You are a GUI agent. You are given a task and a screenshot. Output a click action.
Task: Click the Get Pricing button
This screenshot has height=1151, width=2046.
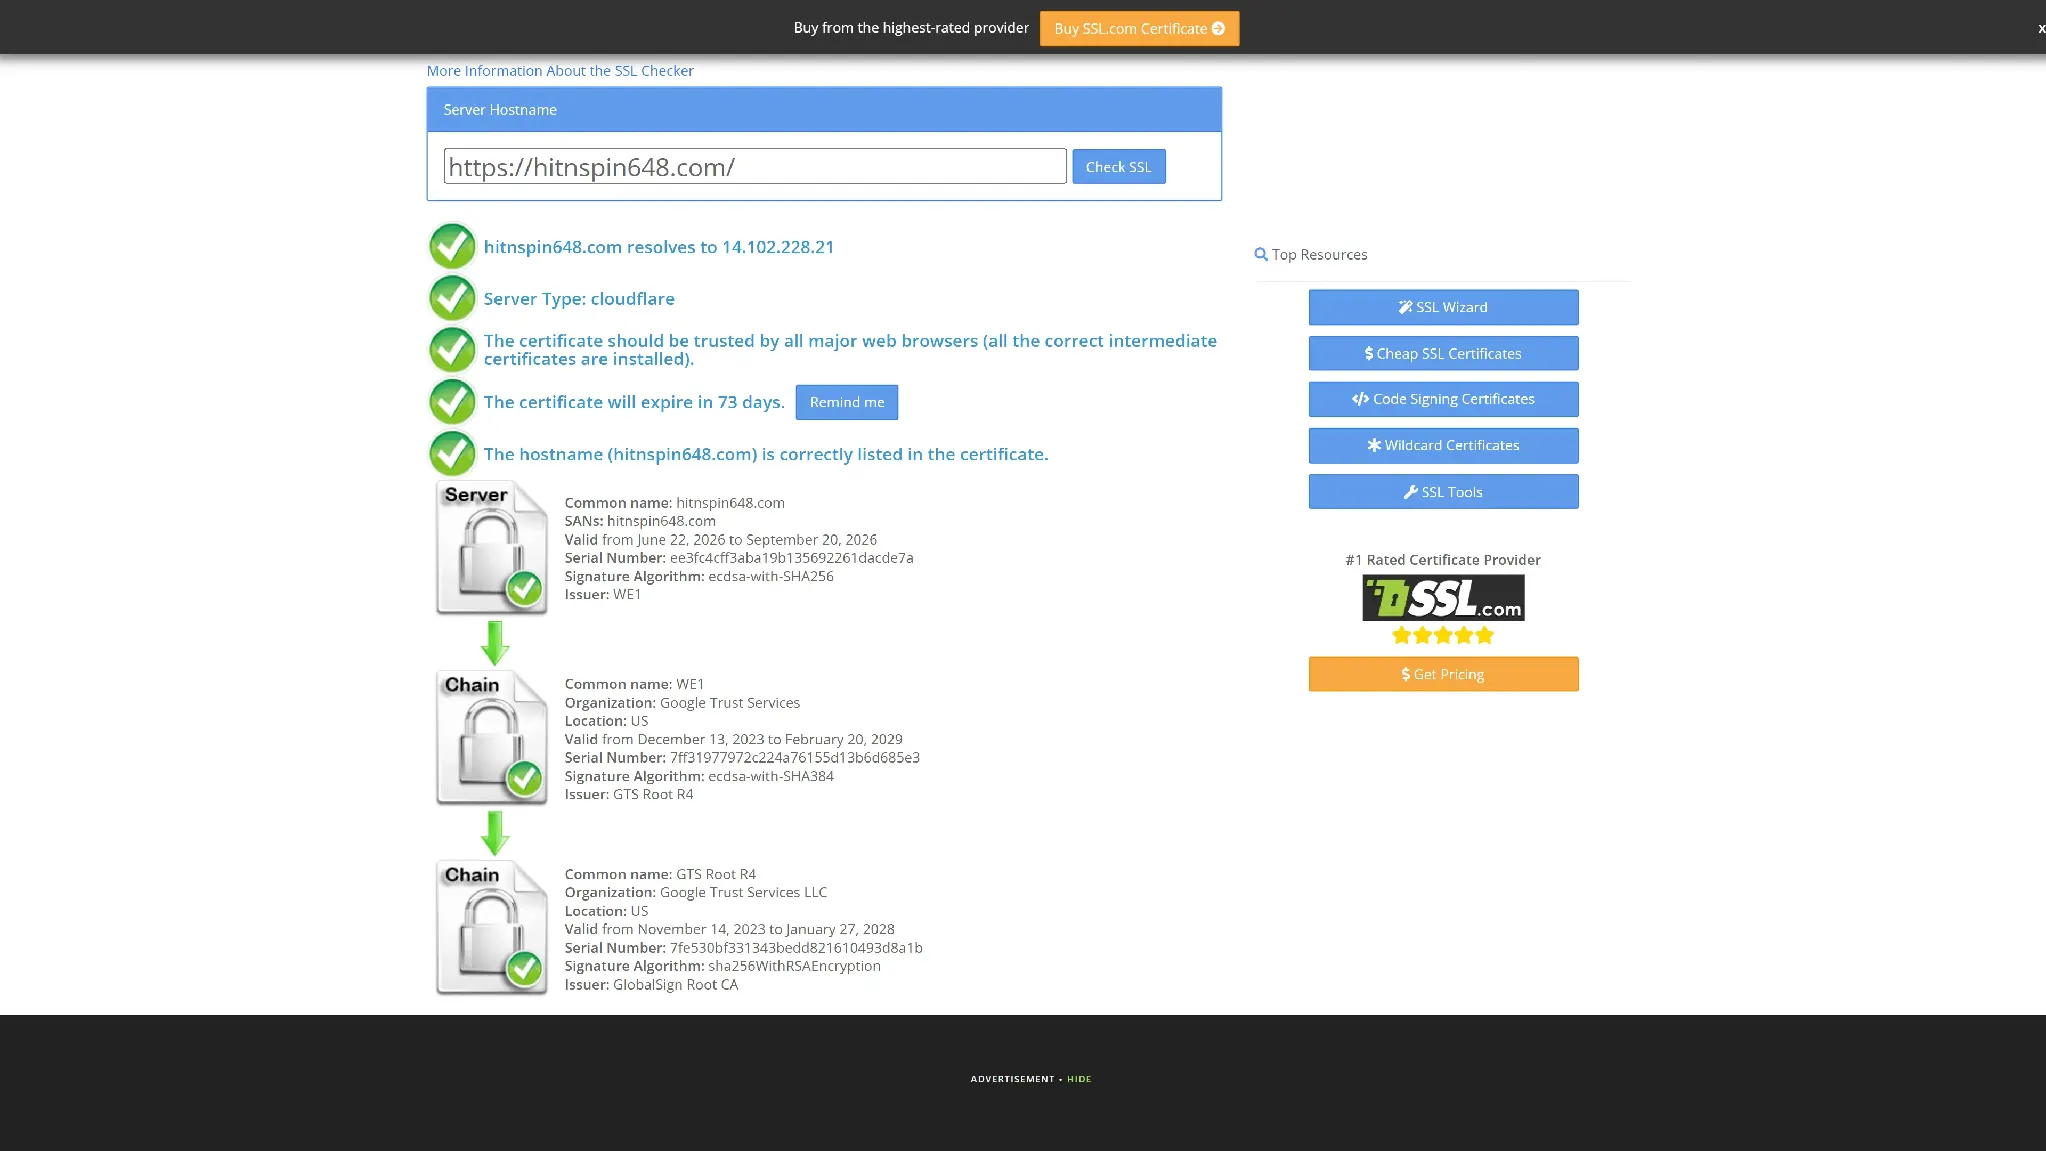1443,674
